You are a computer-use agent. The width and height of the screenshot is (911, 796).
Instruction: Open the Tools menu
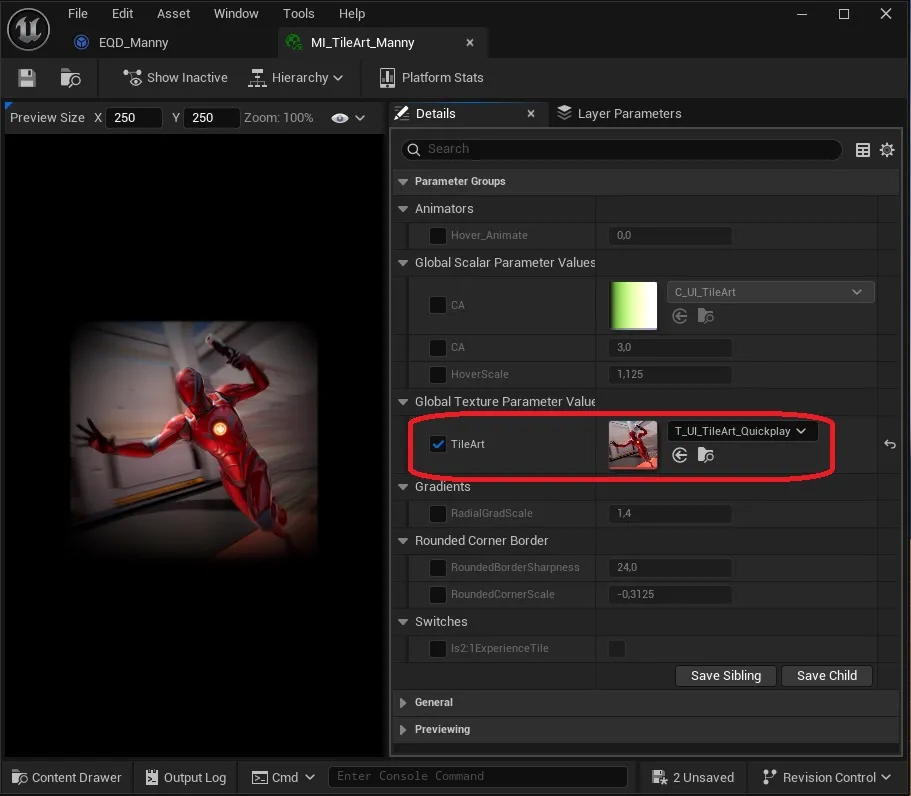click(x=299, y=13)
